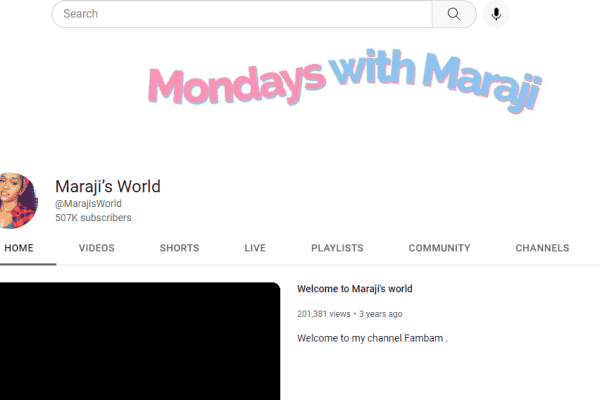Open the COMMUNITY tab
600x400 pixels.
[440, 248]
